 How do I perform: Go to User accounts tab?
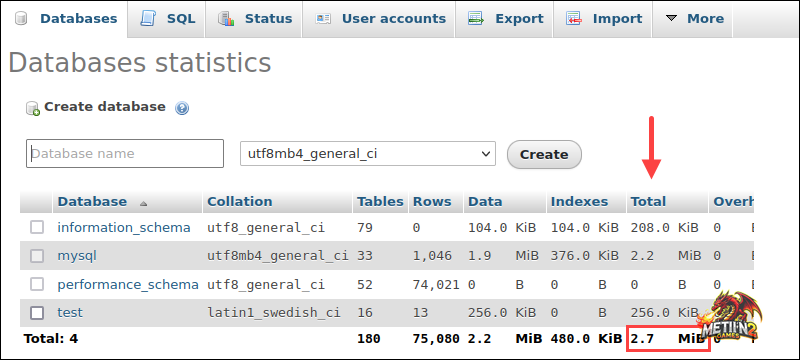(x=379, y=19)
